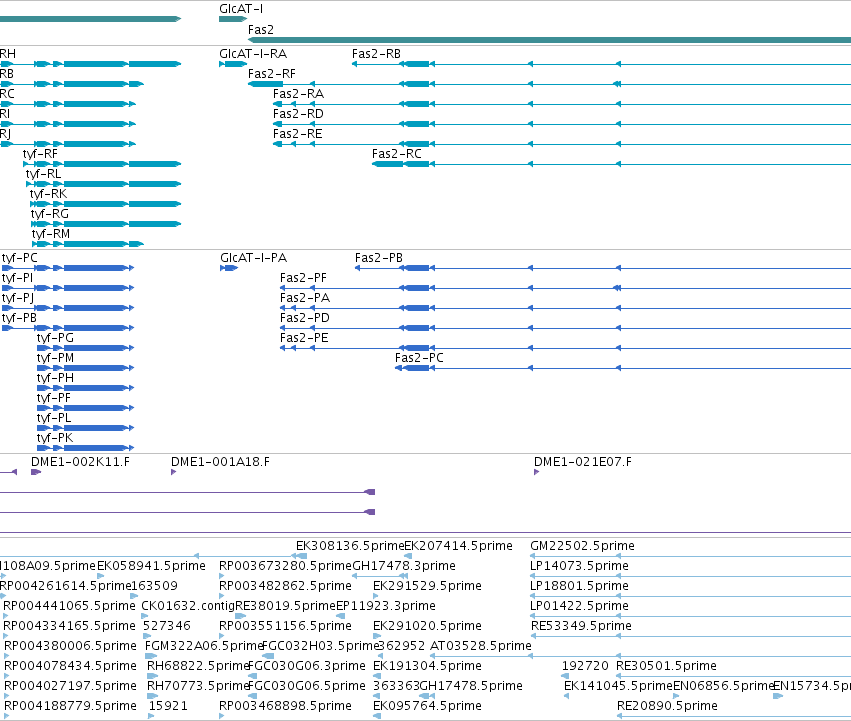Select the RP004441065.5prime EST label
851x721 pixels.
[x=69, y=606]
